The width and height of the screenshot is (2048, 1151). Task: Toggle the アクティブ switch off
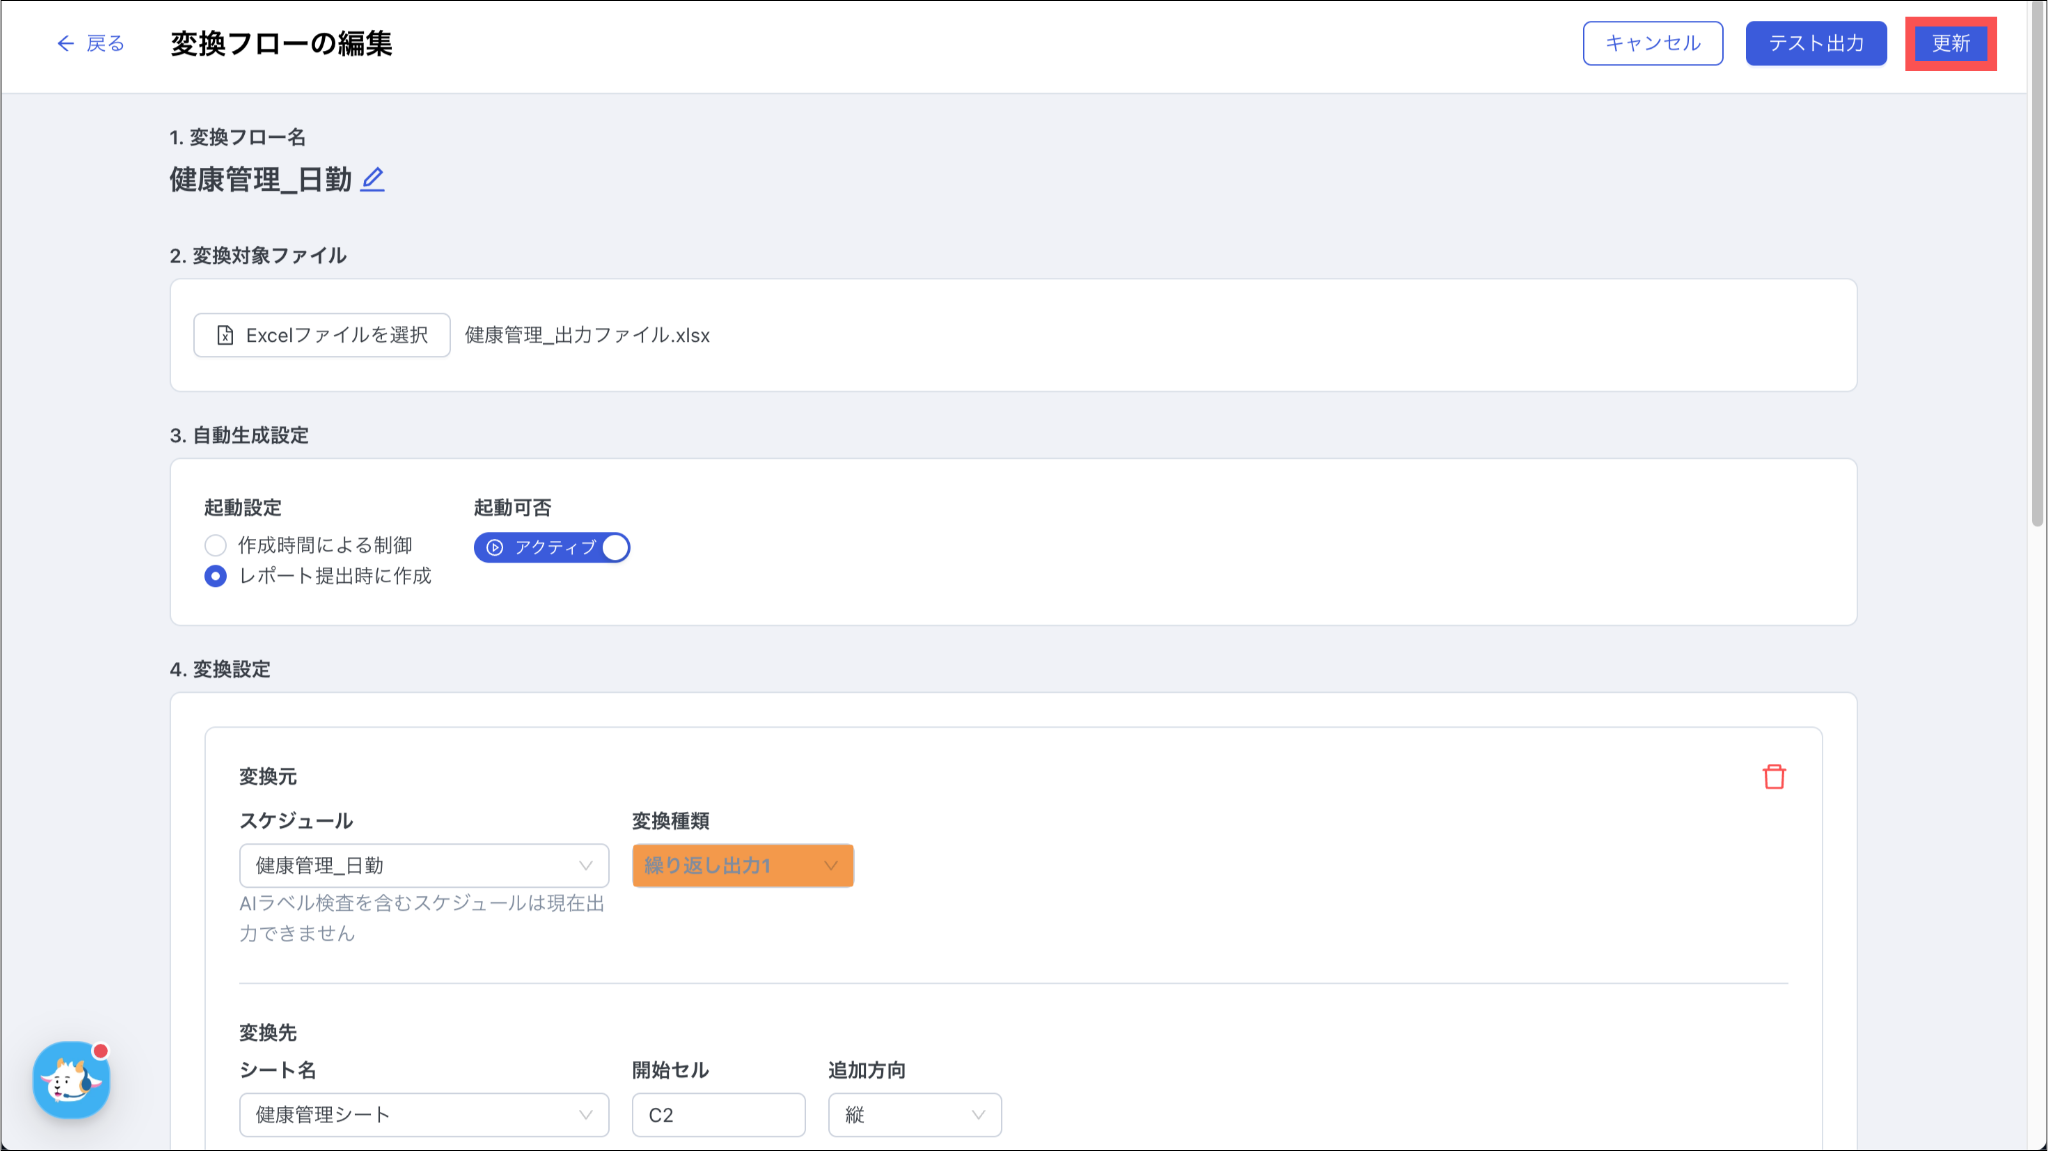[614, 548]
